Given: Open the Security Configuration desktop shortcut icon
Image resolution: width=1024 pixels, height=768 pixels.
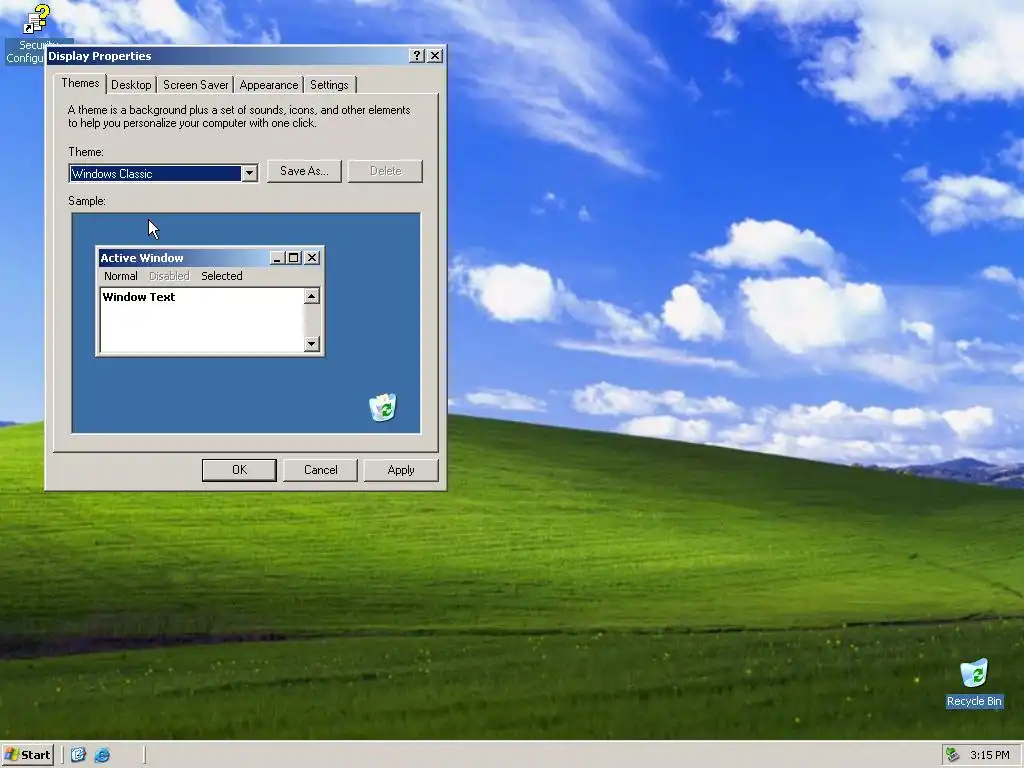Looking at the screenshot, I should [x=36, y=20].
